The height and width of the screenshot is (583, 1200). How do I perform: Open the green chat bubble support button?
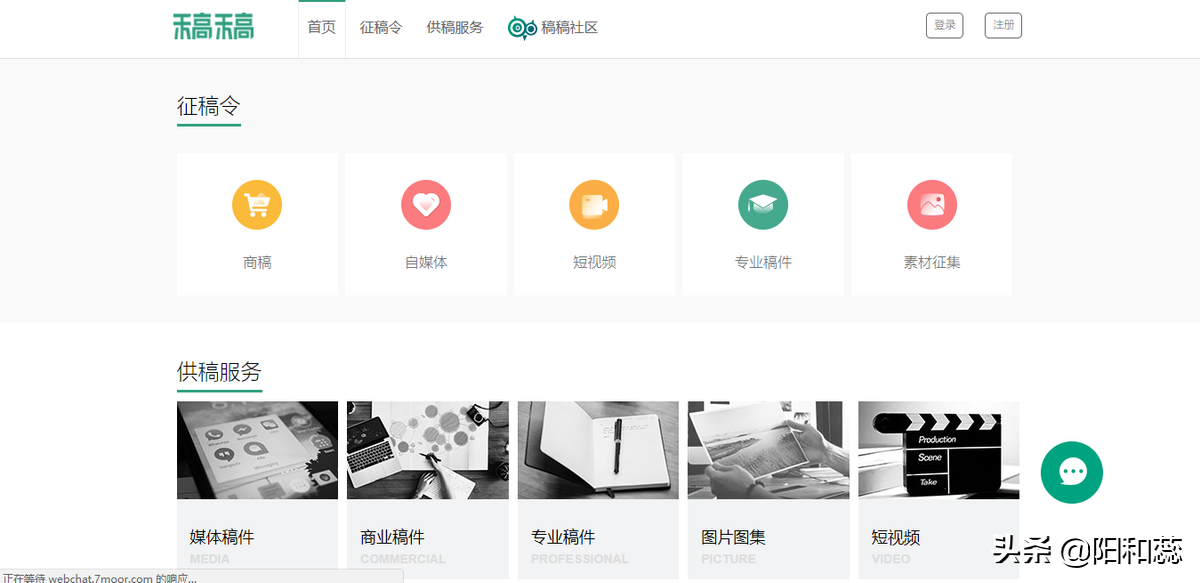point(1071,472)
